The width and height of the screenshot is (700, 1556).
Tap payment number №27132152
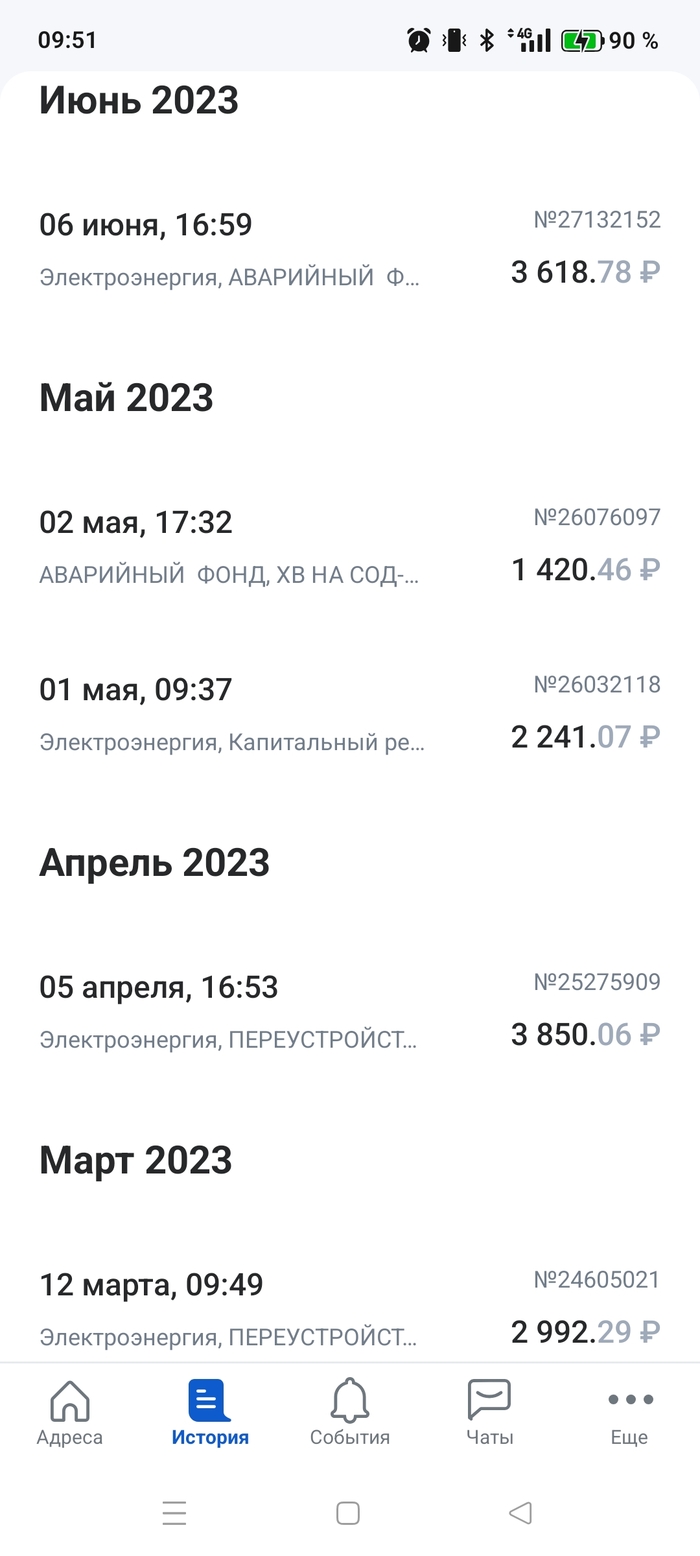pos(597,220)
